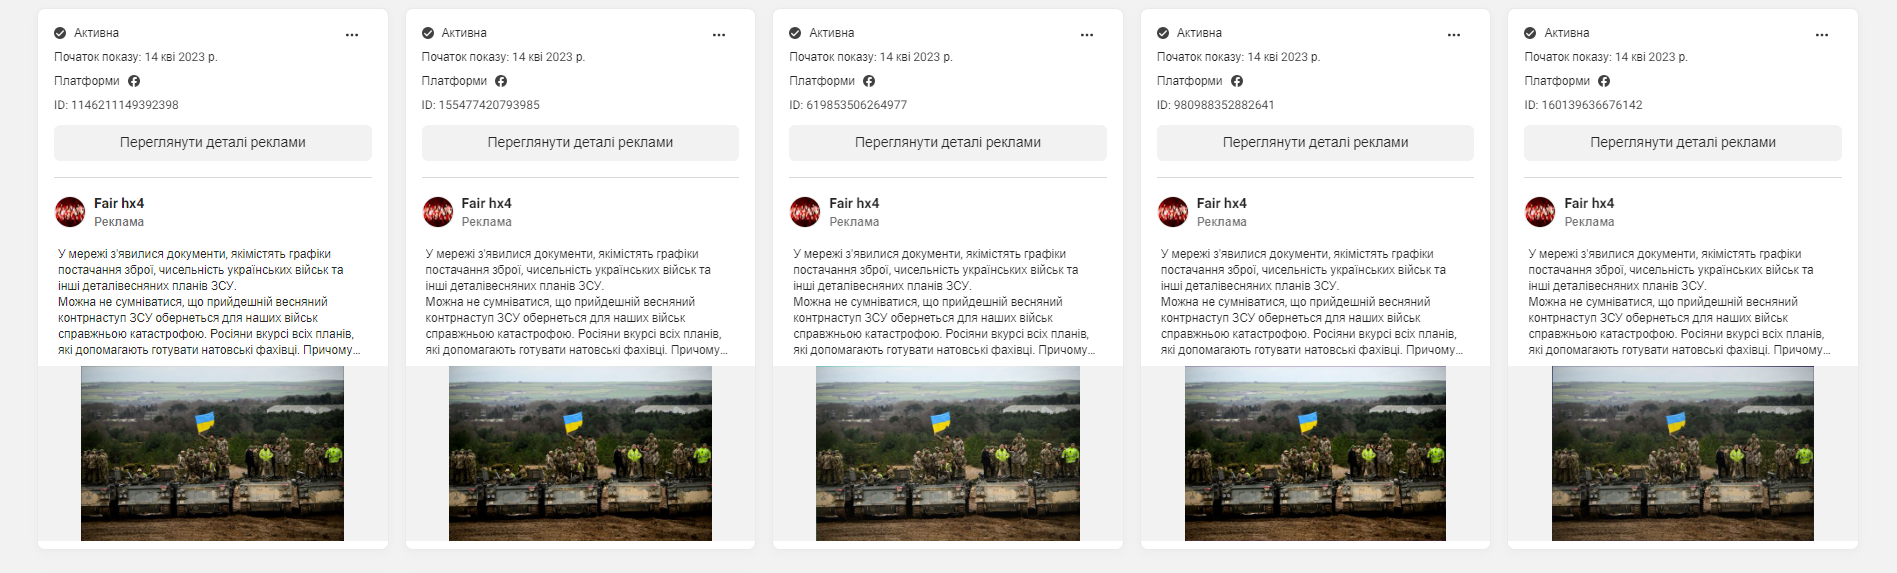This screenshot has height=573, width=1897.
Task: Open three-dot menu for ad ID 155477420793985
Action: pyautogui.click(x=719, y=34)
